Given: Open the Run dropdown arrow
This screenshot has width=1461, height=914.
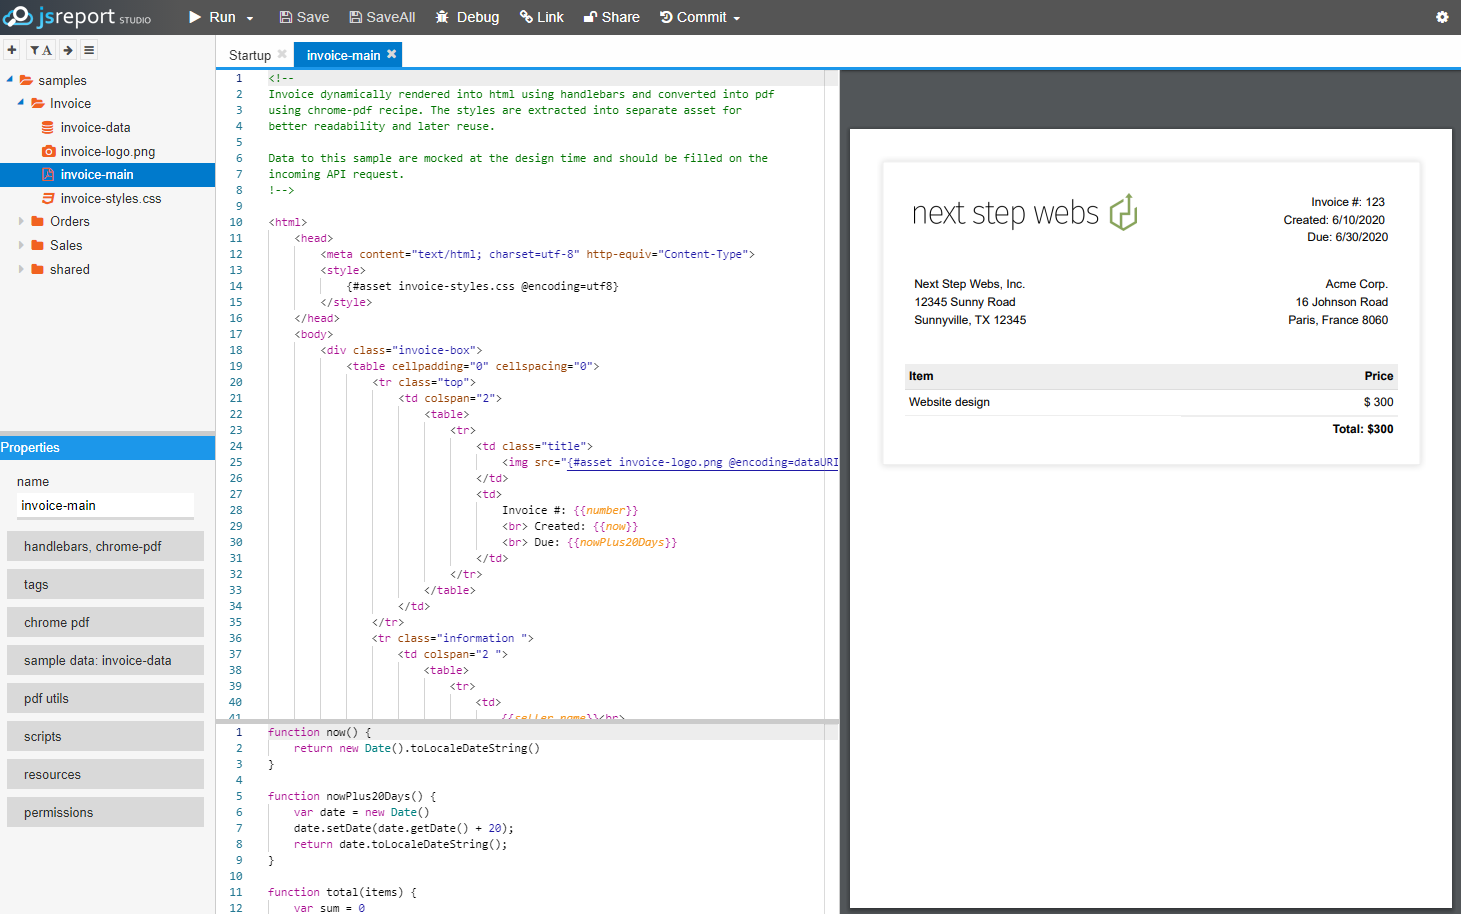Looking at the screenshot, I should click(x=249, y=17).
